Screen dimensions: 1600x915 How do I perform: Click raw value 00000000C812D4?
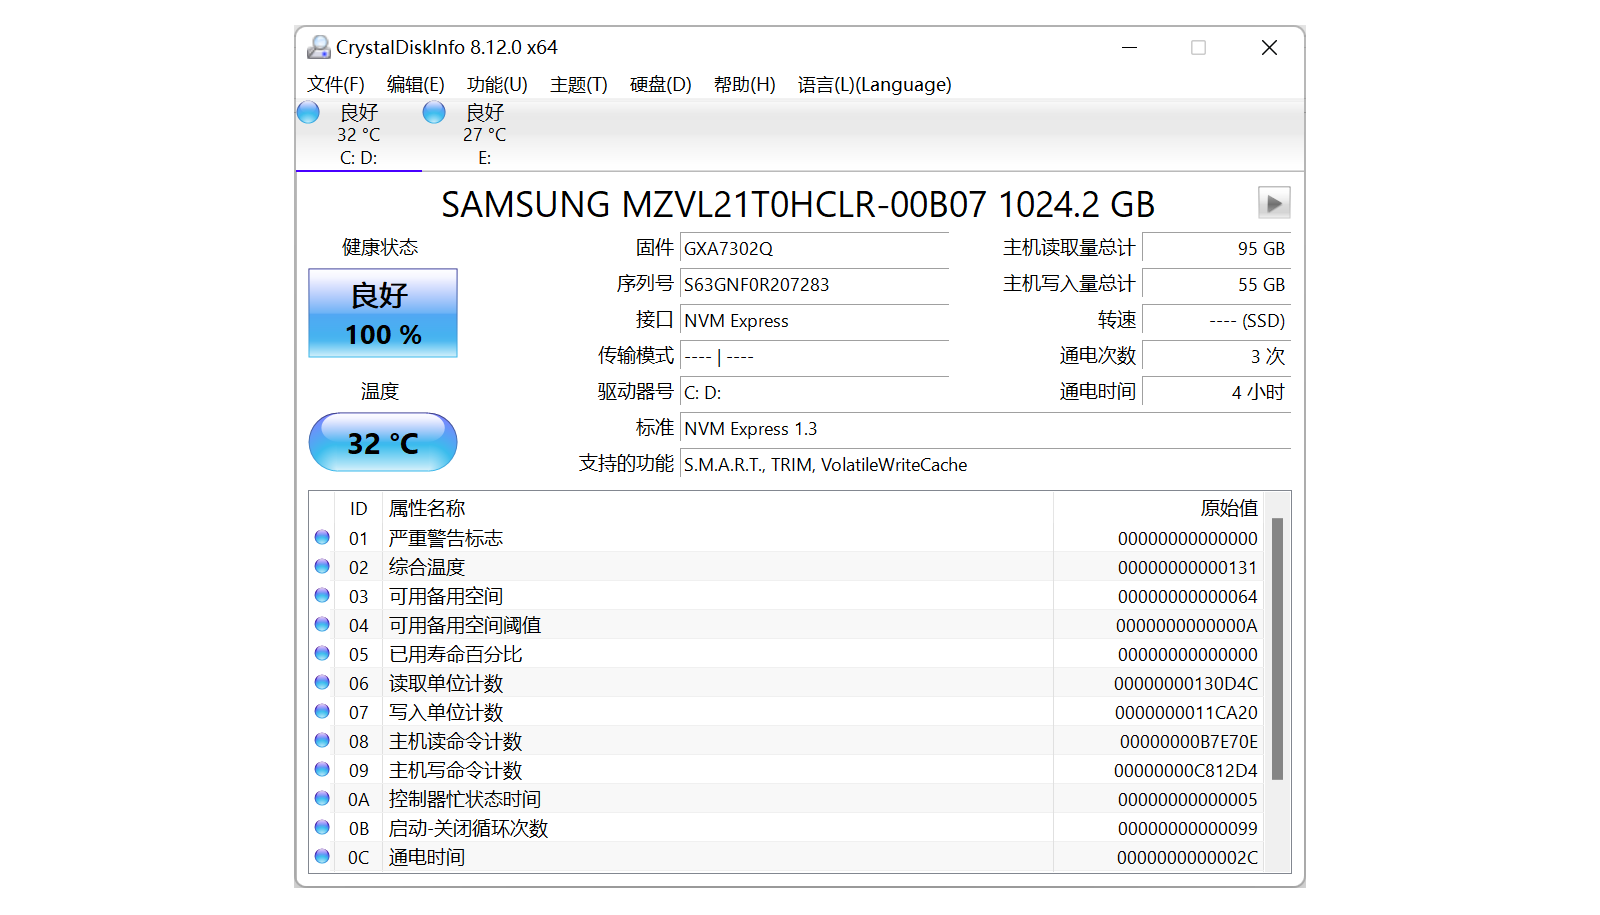pyautogui.click(x=1186, y=771)
